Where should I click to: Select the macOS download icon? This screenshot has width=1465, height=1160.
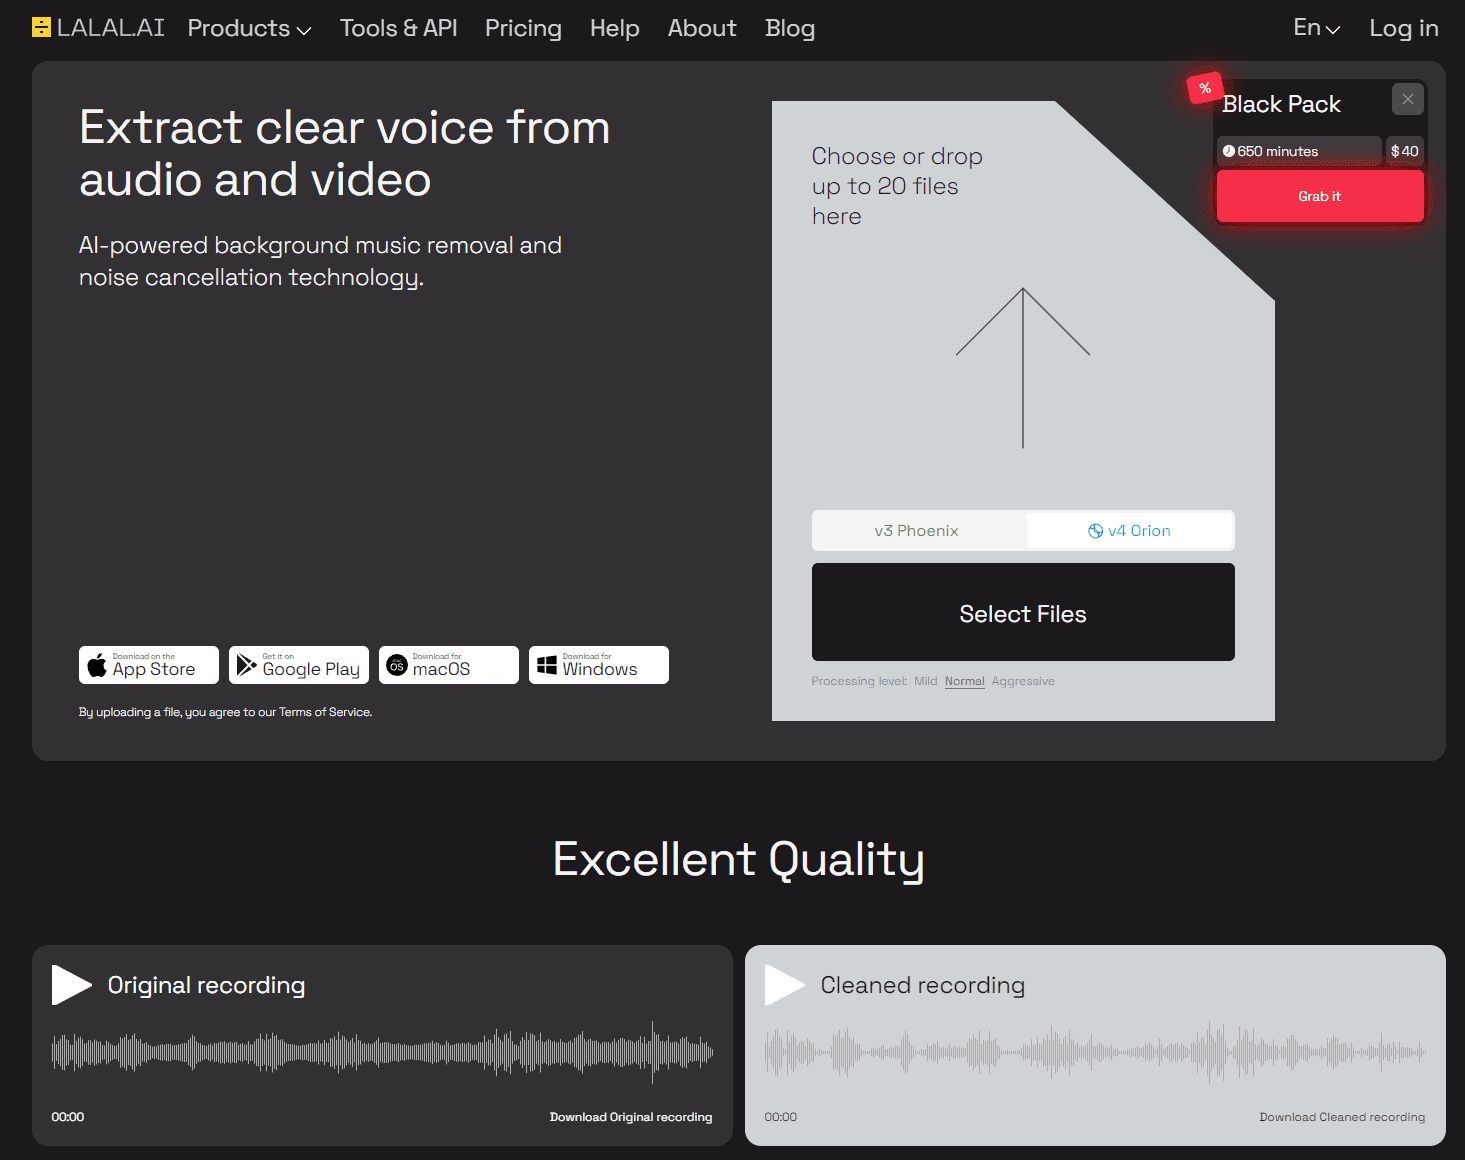[397, 664]
